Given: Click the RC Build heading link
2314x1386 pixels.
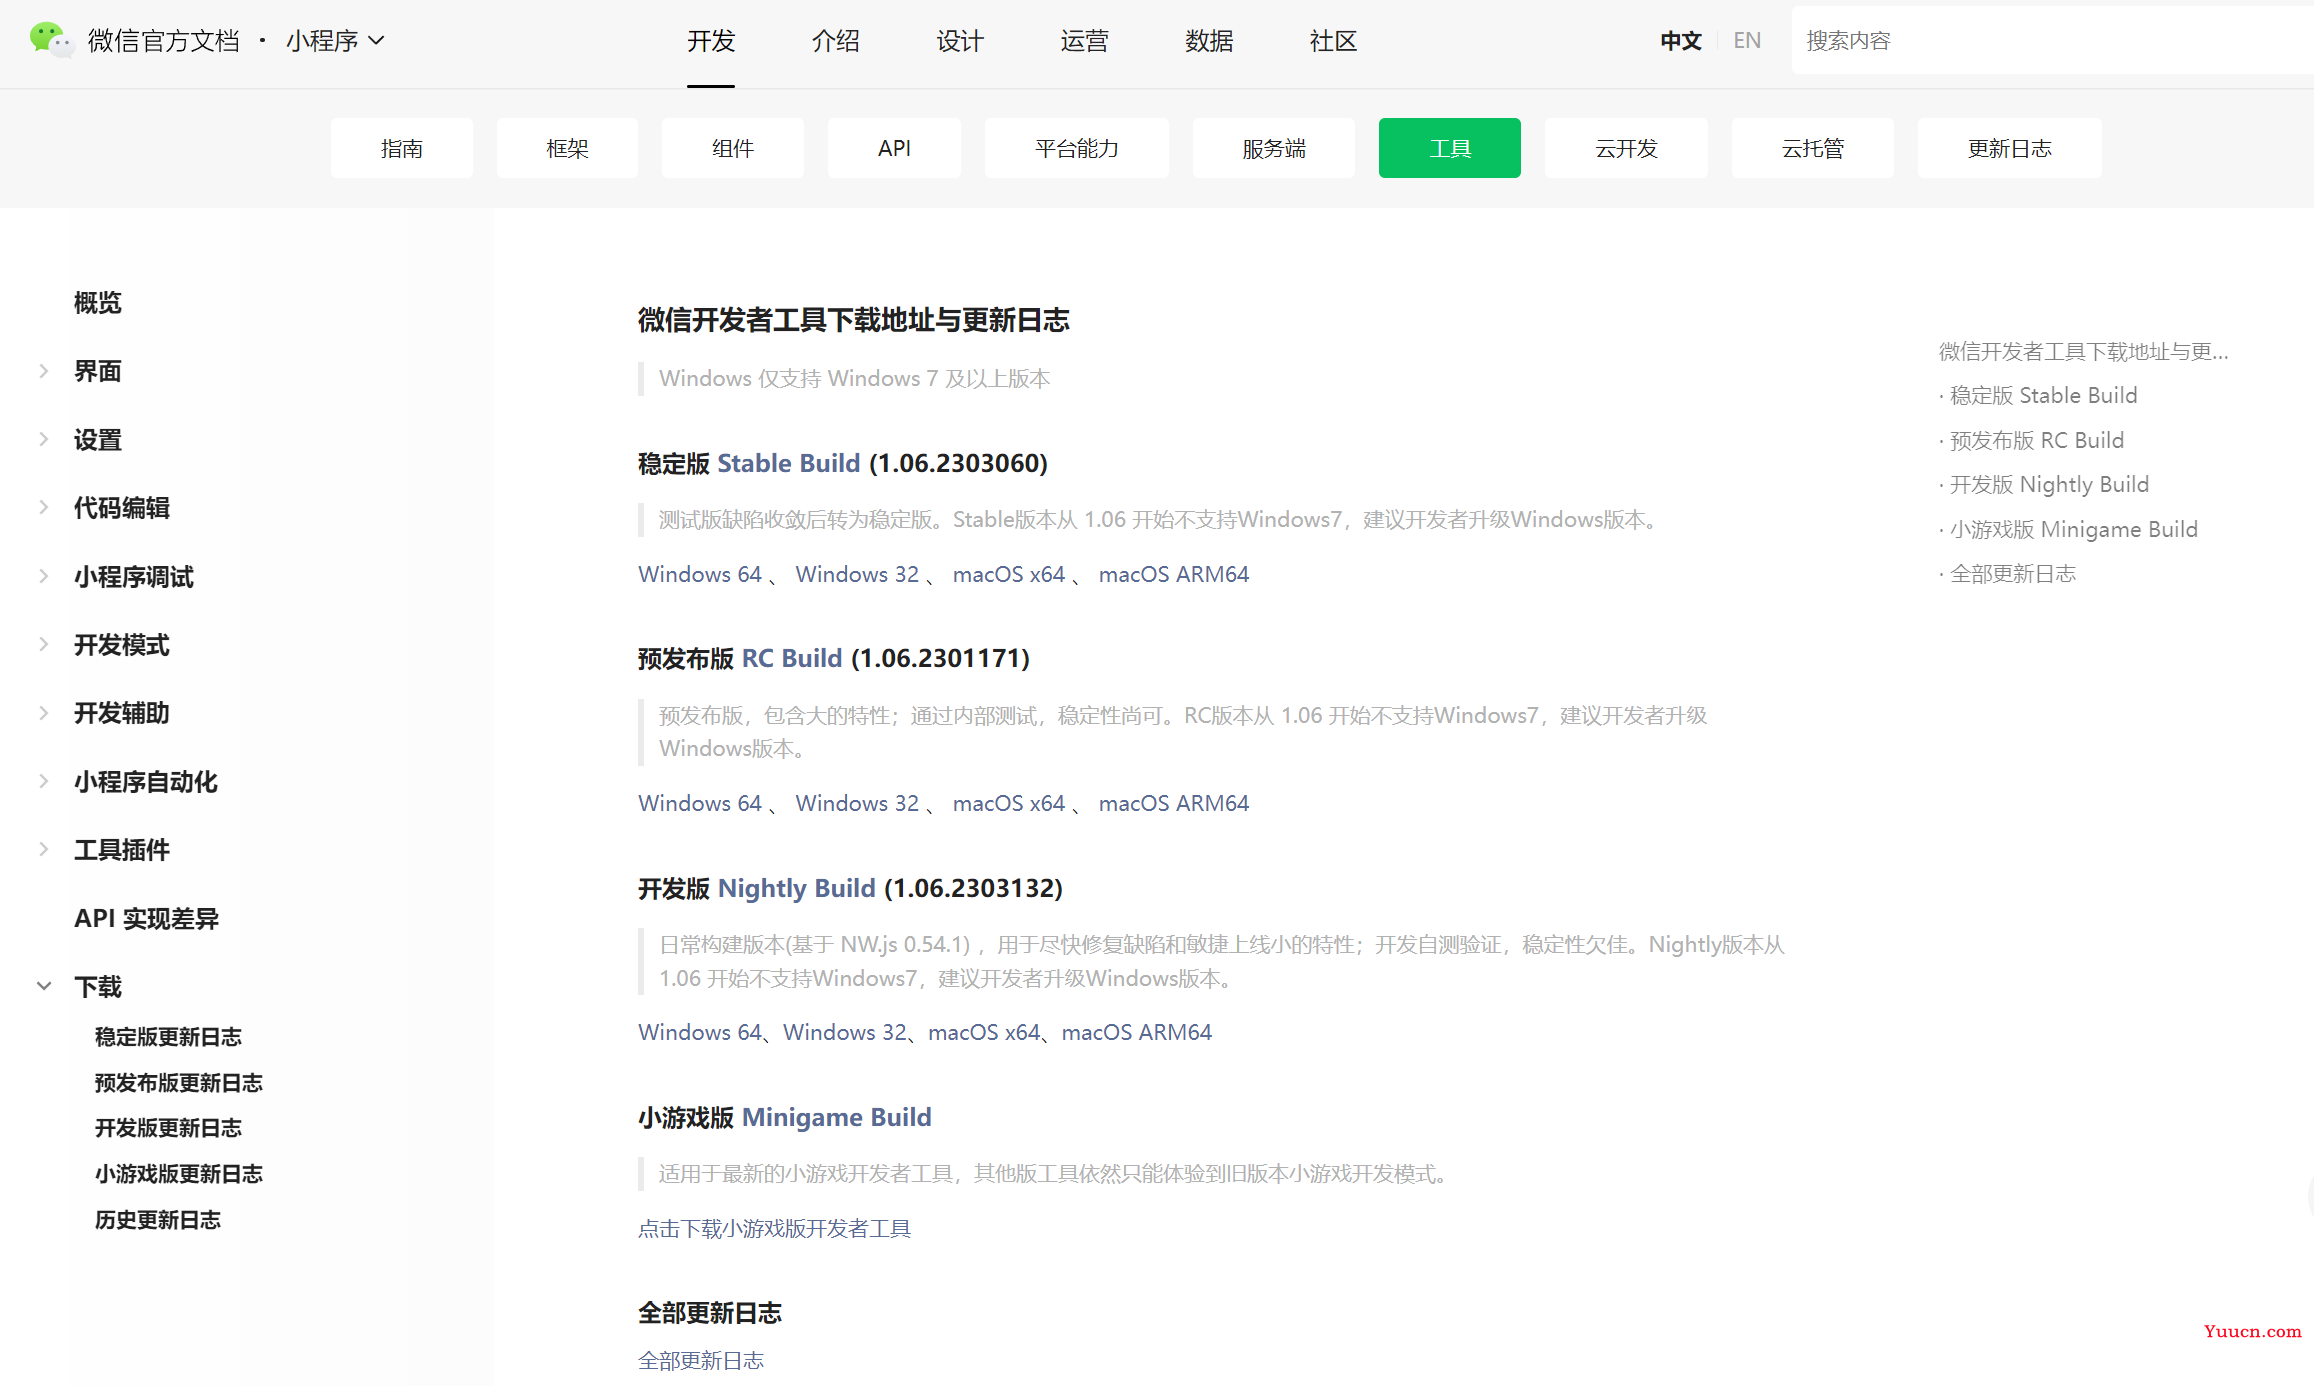Looking at the screenshot, I should [x=792, y=658].
